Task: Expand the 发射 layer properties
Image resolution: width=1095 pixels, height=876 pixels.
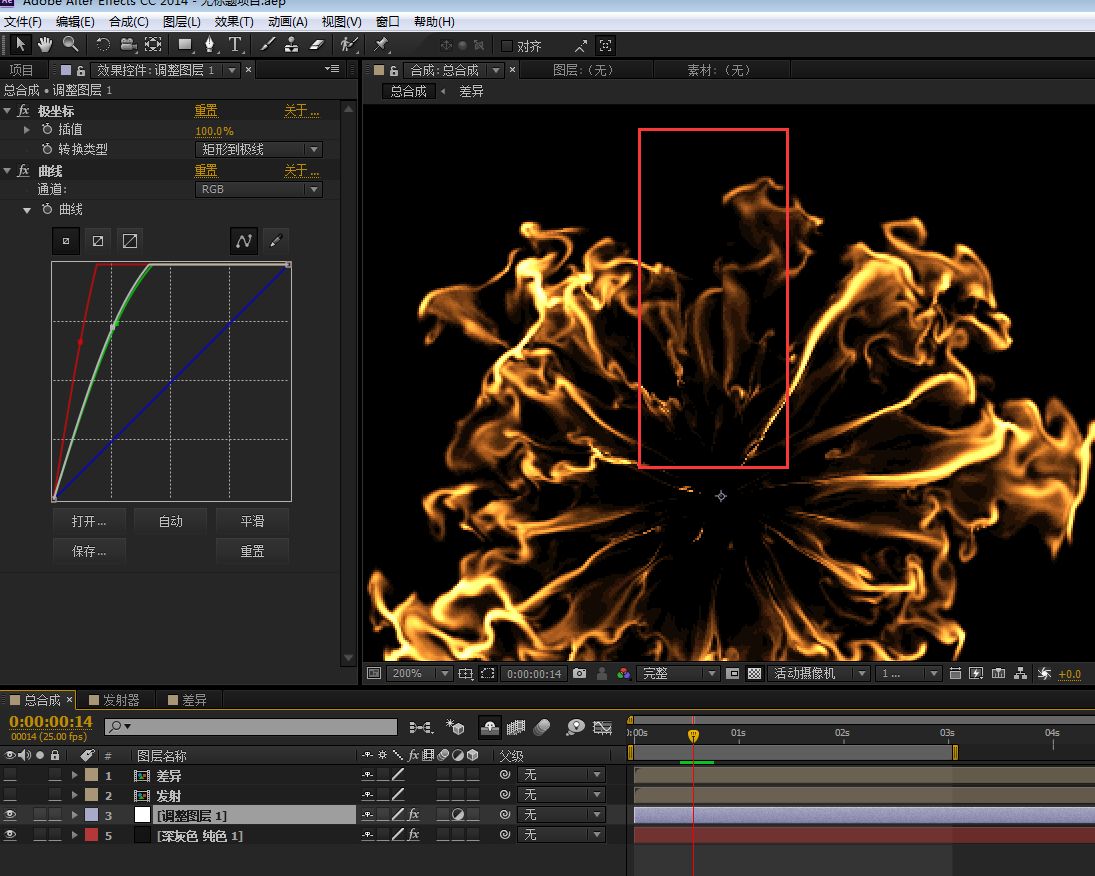Action: tap(75, 795)
